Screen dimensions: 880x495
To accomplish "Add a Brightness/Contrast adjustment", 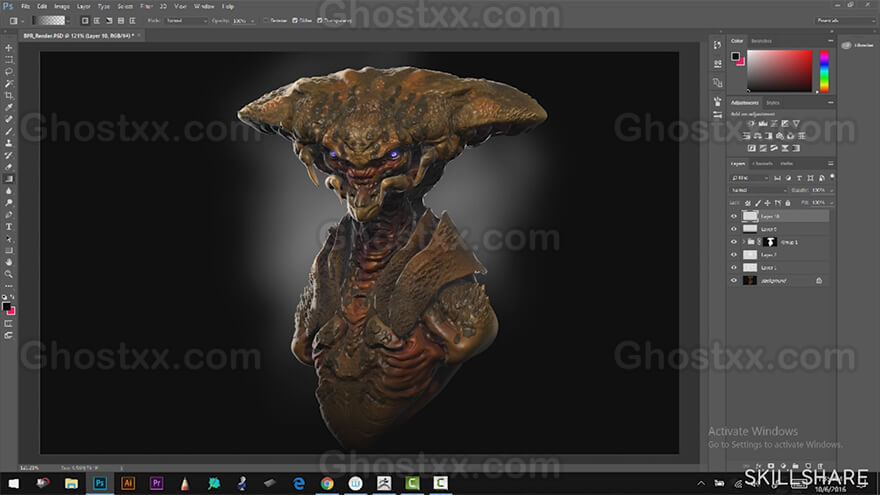I will [x=751, y=123].
